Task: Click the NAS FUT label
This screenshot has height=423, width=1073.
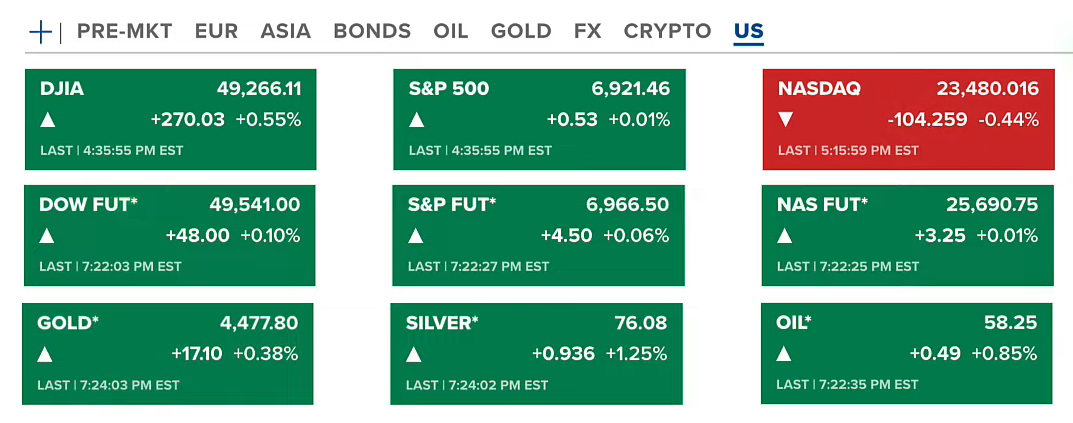Action: [822, 205]
